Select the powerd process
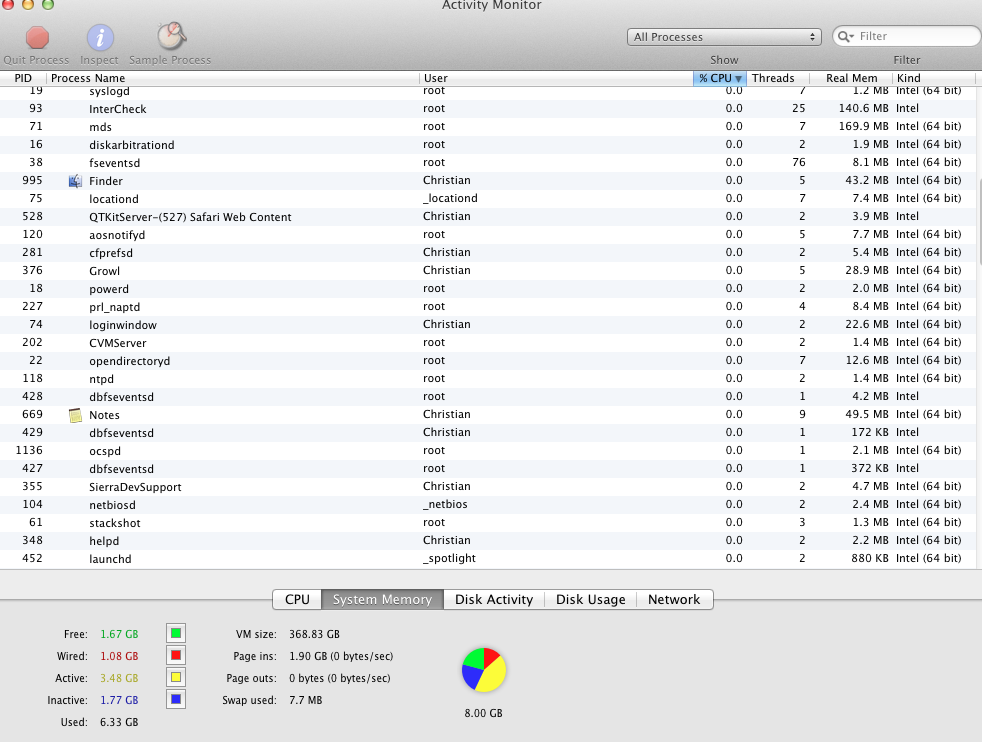Image resolution: width=982 pixels, height=742 pixels. [x=488, y=289]
